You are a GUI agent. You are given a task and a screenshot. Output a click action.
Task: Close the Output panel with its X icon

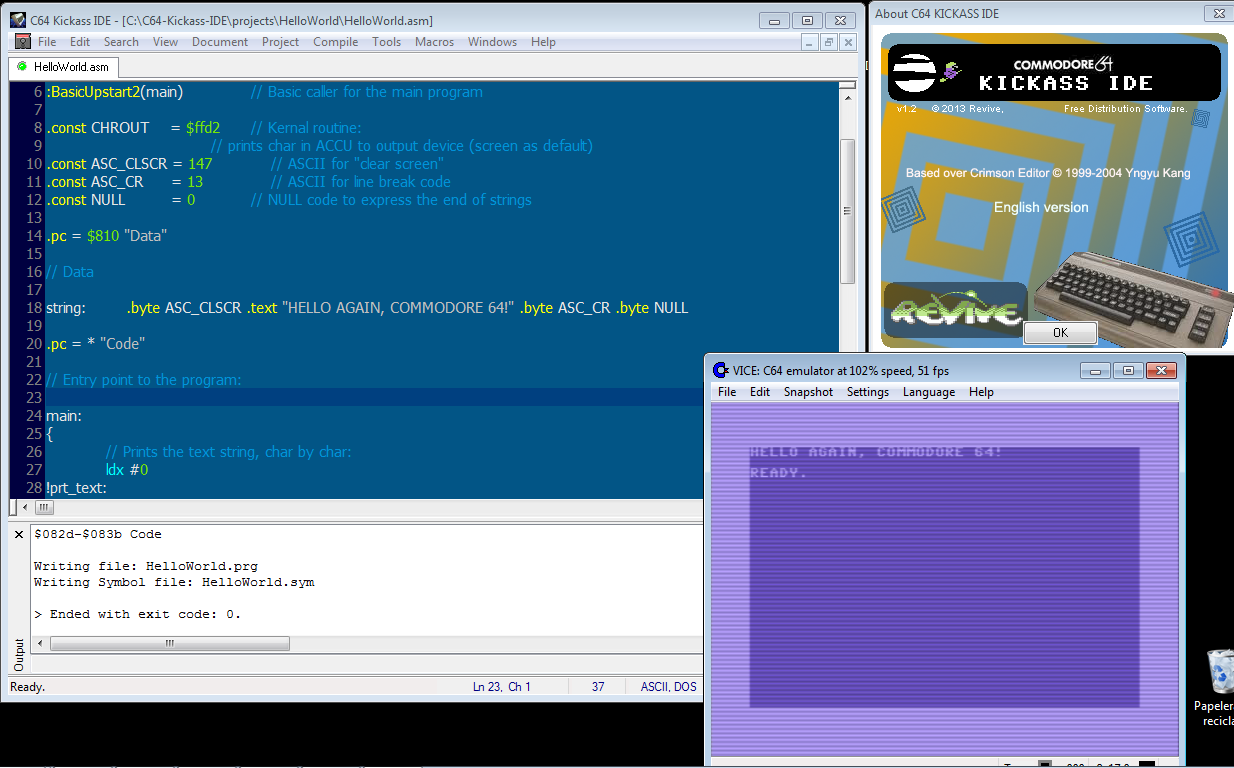tap(18, 535)
